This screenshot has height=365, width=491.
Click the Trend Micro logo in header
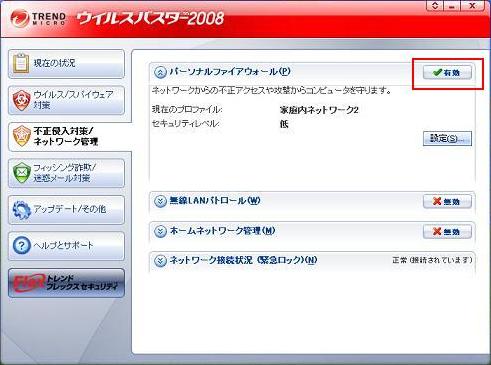[x=38, y=19]
